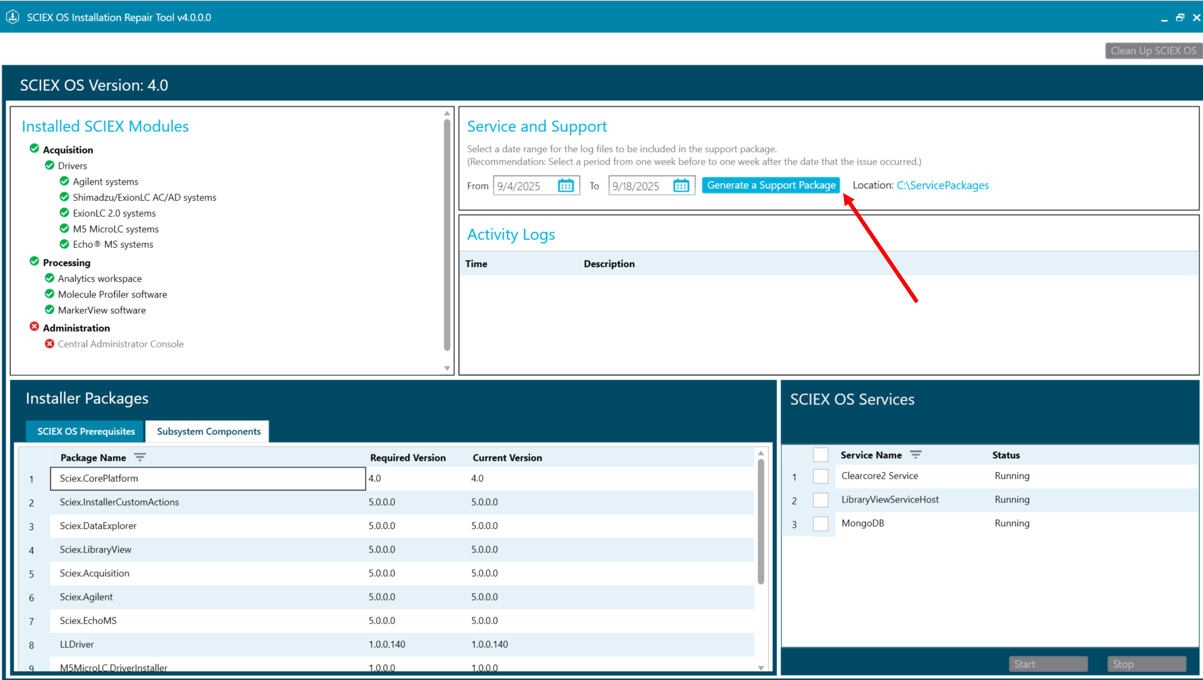This screenshot has width=1203, height=680.
Task: Toggle the select-all services header checkbox
Action: point(820,455)
